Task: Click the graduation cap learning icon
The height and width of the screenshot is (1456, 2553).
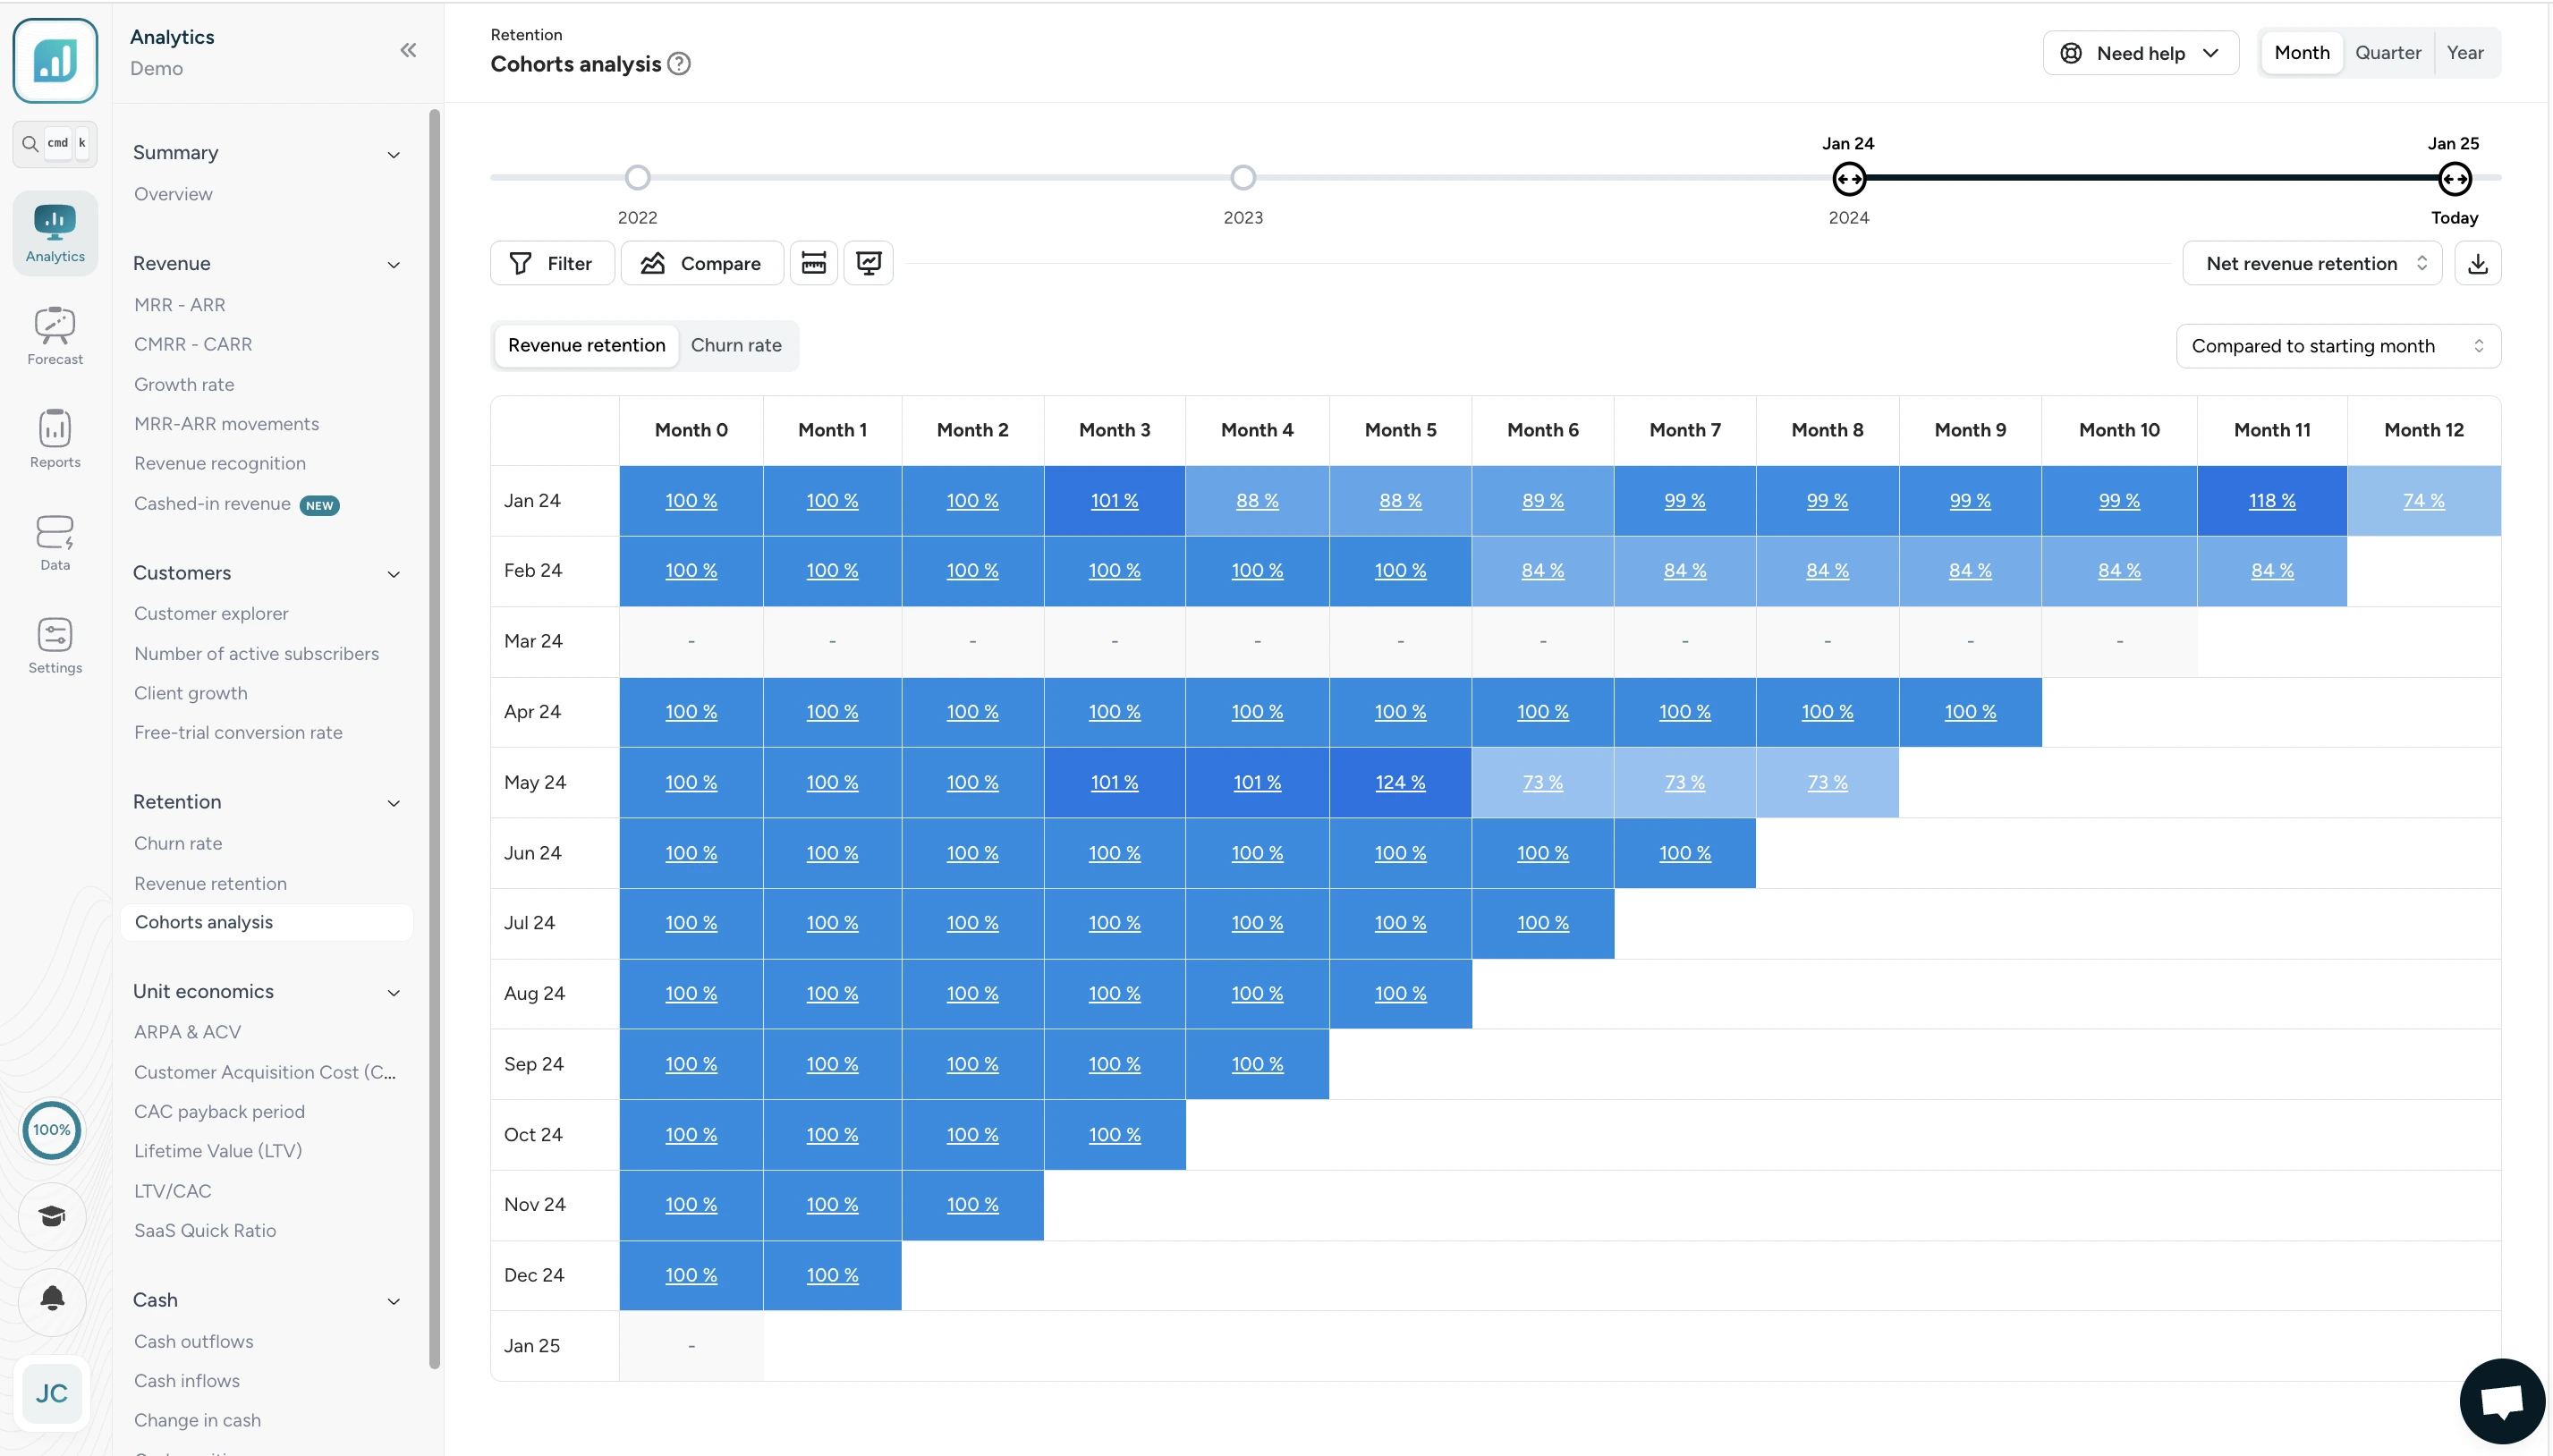Action: tap(52, 1216)
